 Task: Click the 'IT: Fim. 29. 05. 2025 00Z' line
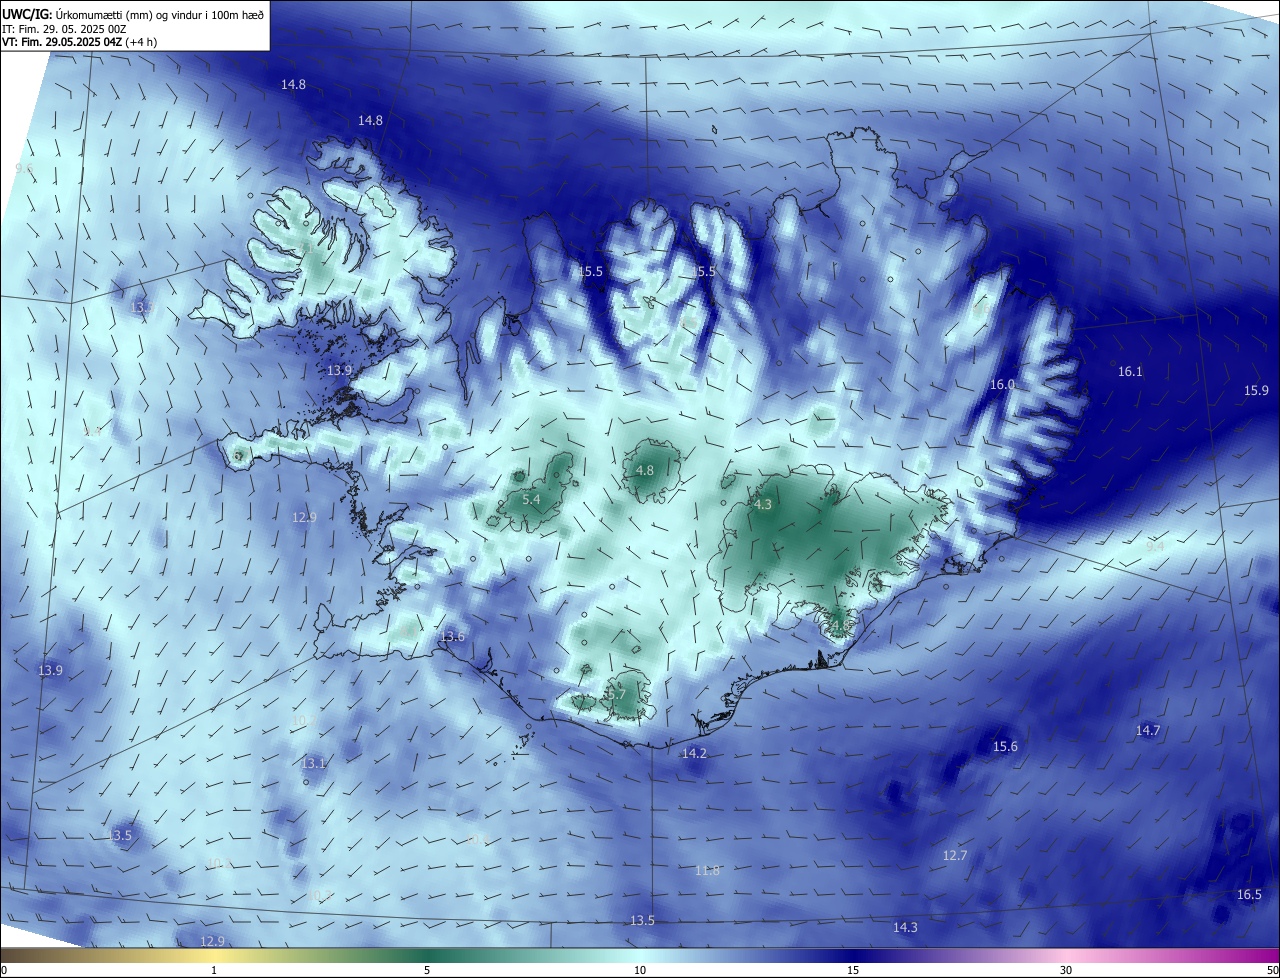click(x=64, y=28)
